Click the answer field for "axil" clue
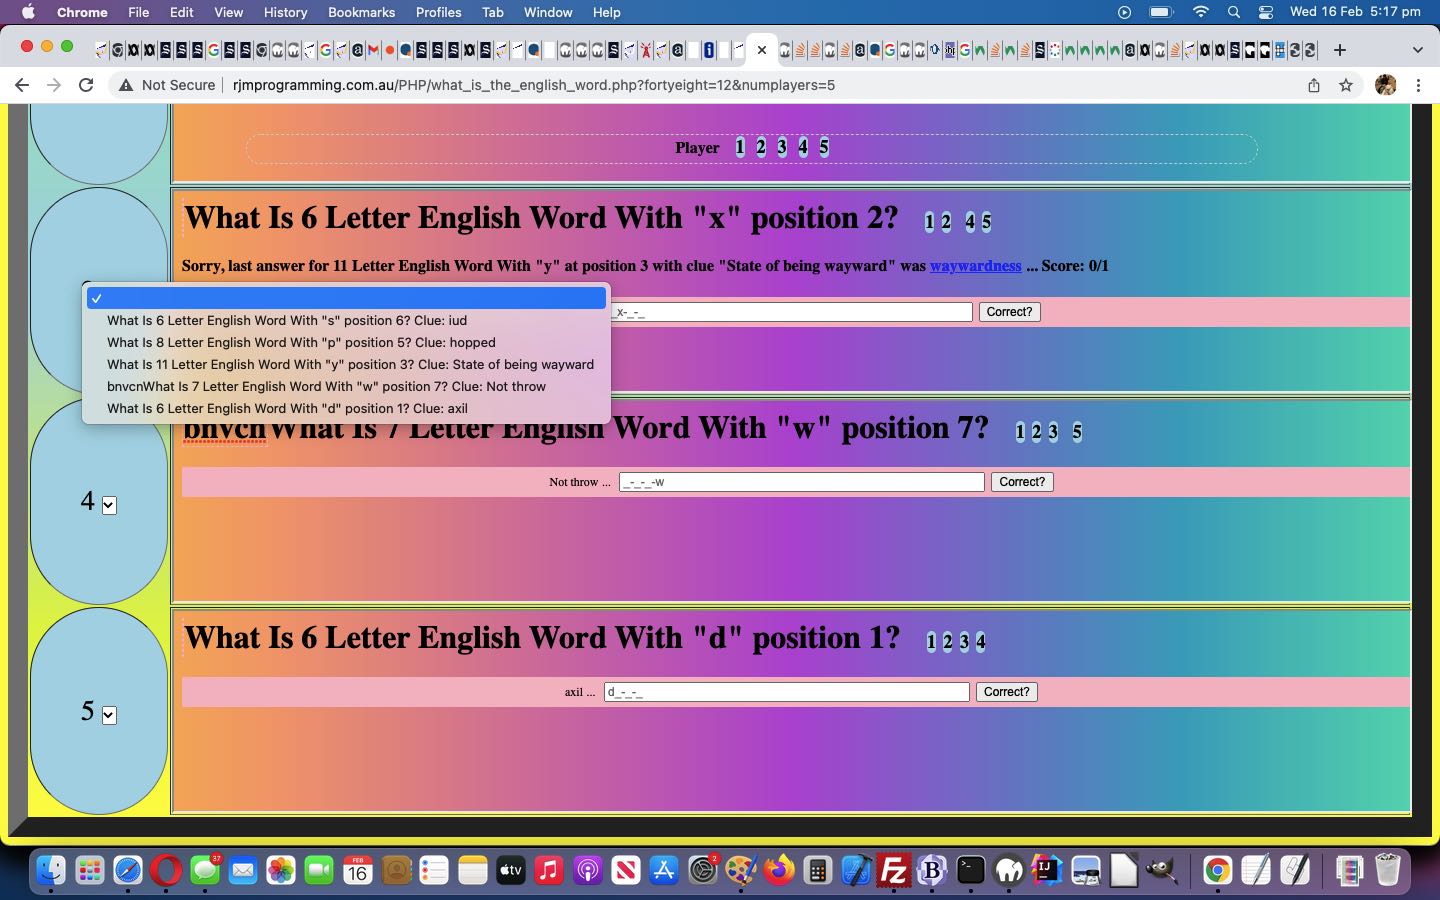 pos(786,692)
